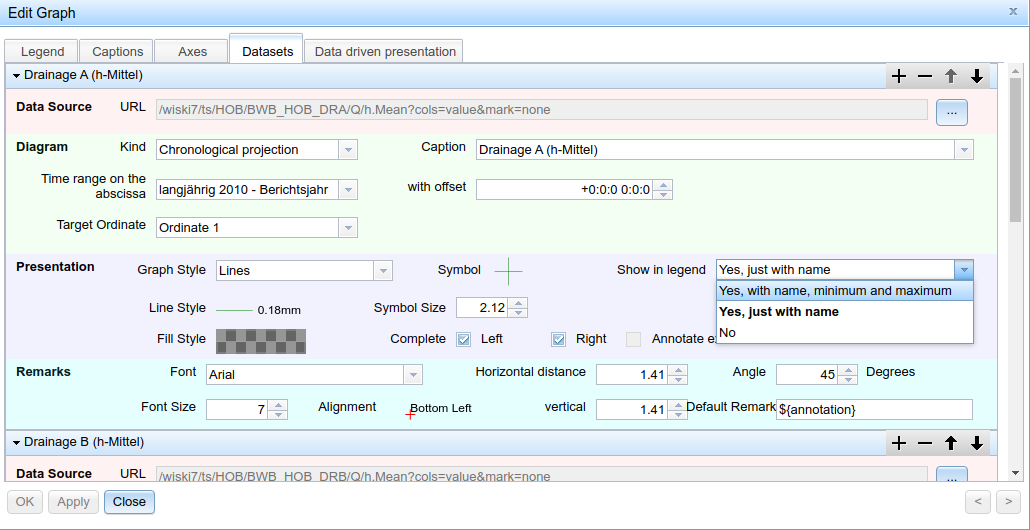Select the Datasets tab
Screen dimensions: 1030x530
coord(267,51)
